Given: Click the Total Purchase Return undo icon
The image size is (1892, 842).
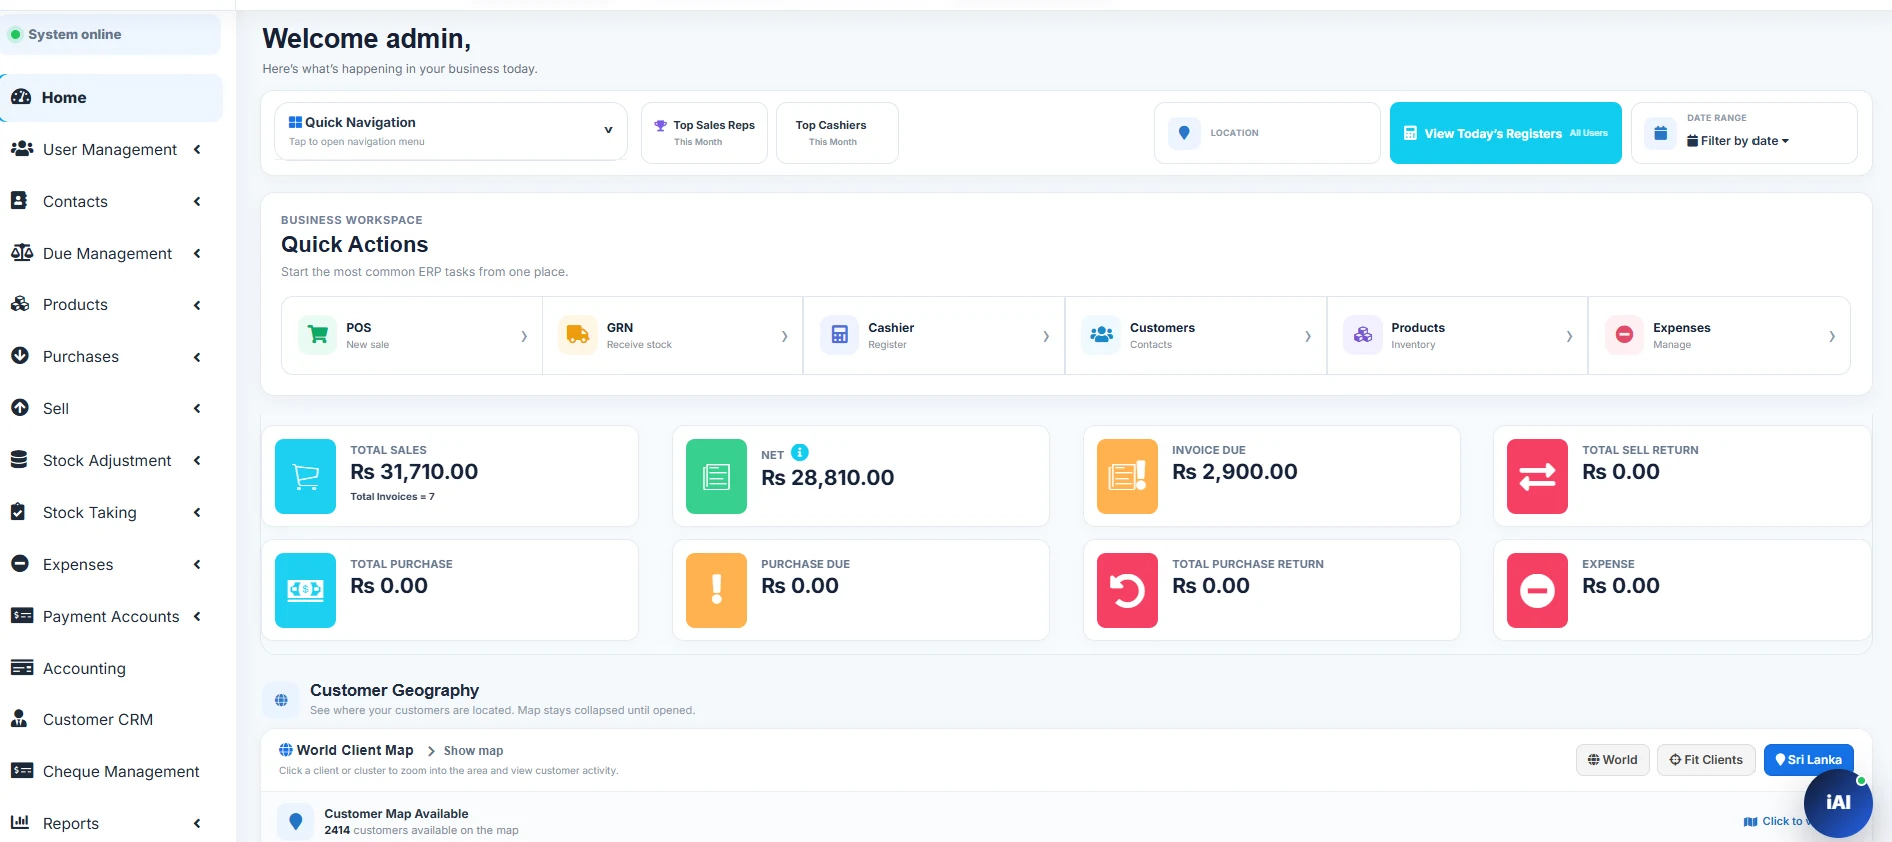Looking at the screenshot, I should pyautogui.click(x=1127, y=590).
